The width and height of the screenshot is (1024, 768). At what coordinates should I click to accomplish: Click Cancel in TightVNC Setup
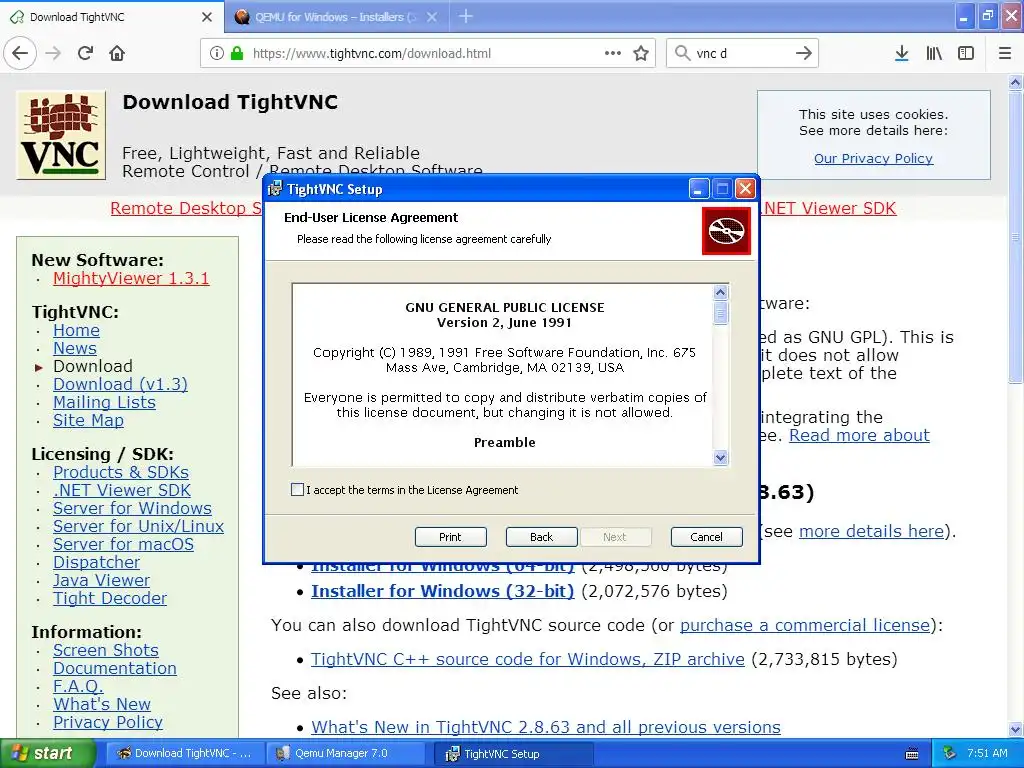tap(707, 537)
